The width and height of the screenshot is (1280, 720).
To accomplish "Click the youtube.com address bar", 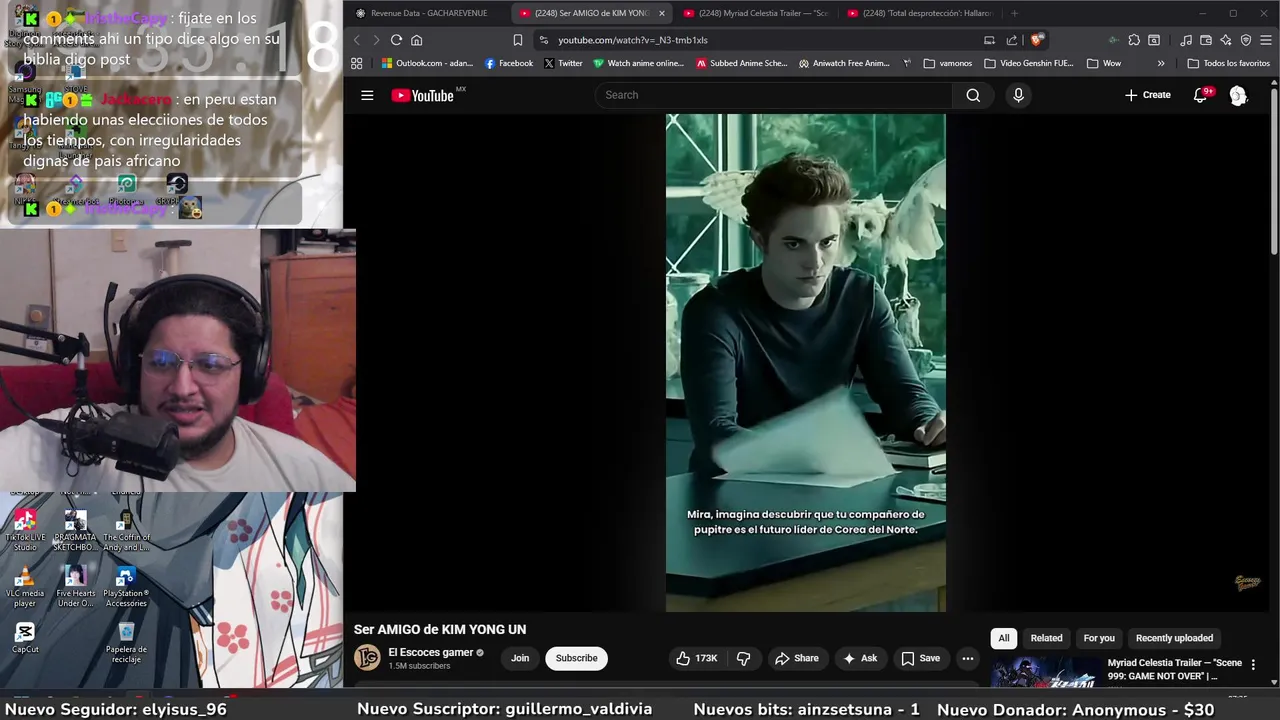I will [760, 40].
